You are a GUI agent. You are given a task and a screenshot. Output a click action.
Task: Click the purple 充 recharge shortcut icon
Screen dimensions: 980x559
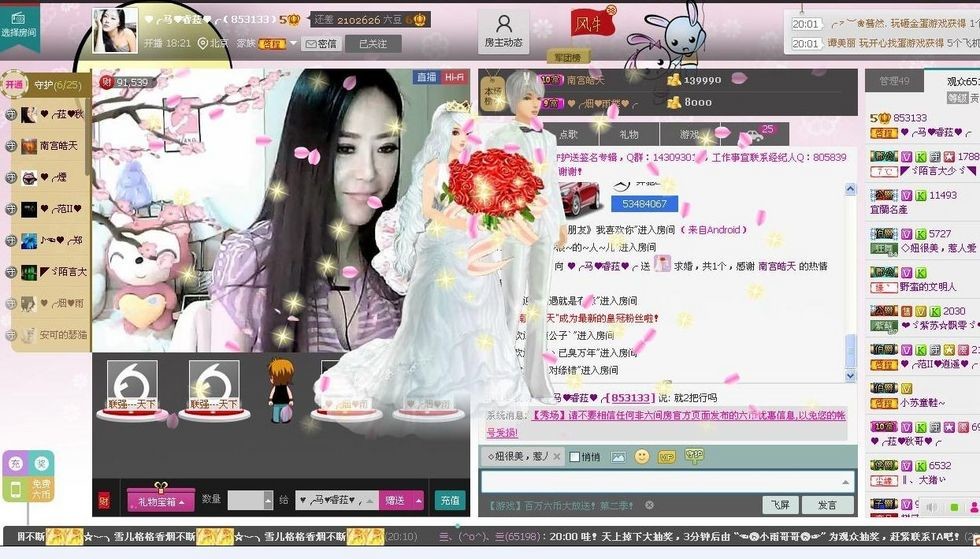16,464
